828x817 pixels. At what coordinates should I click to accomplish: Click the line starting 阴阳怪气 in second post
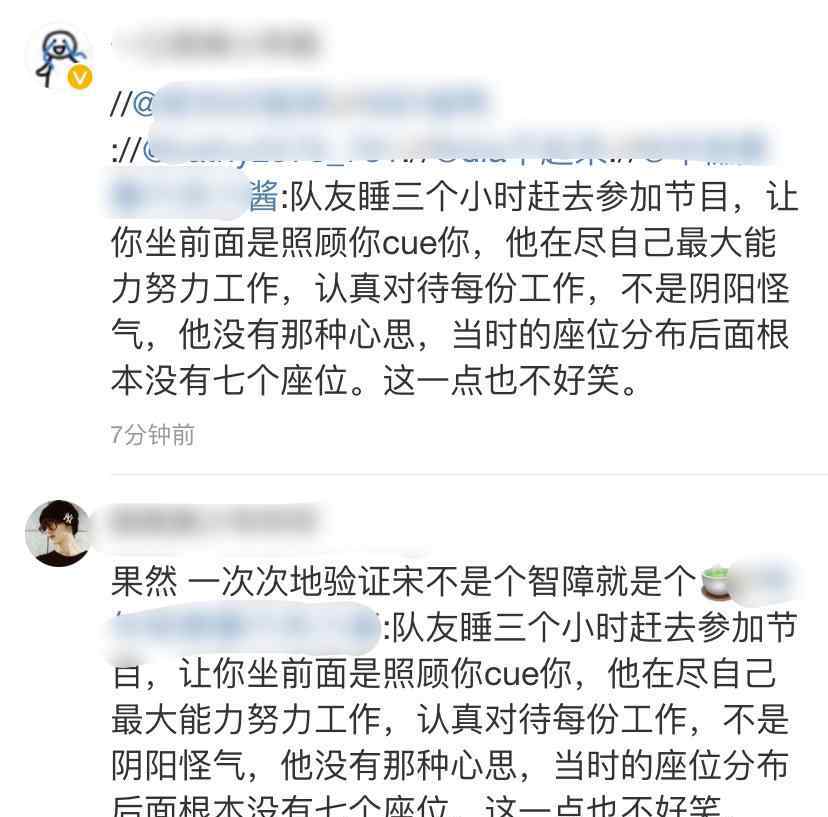(x=450, y=765)
